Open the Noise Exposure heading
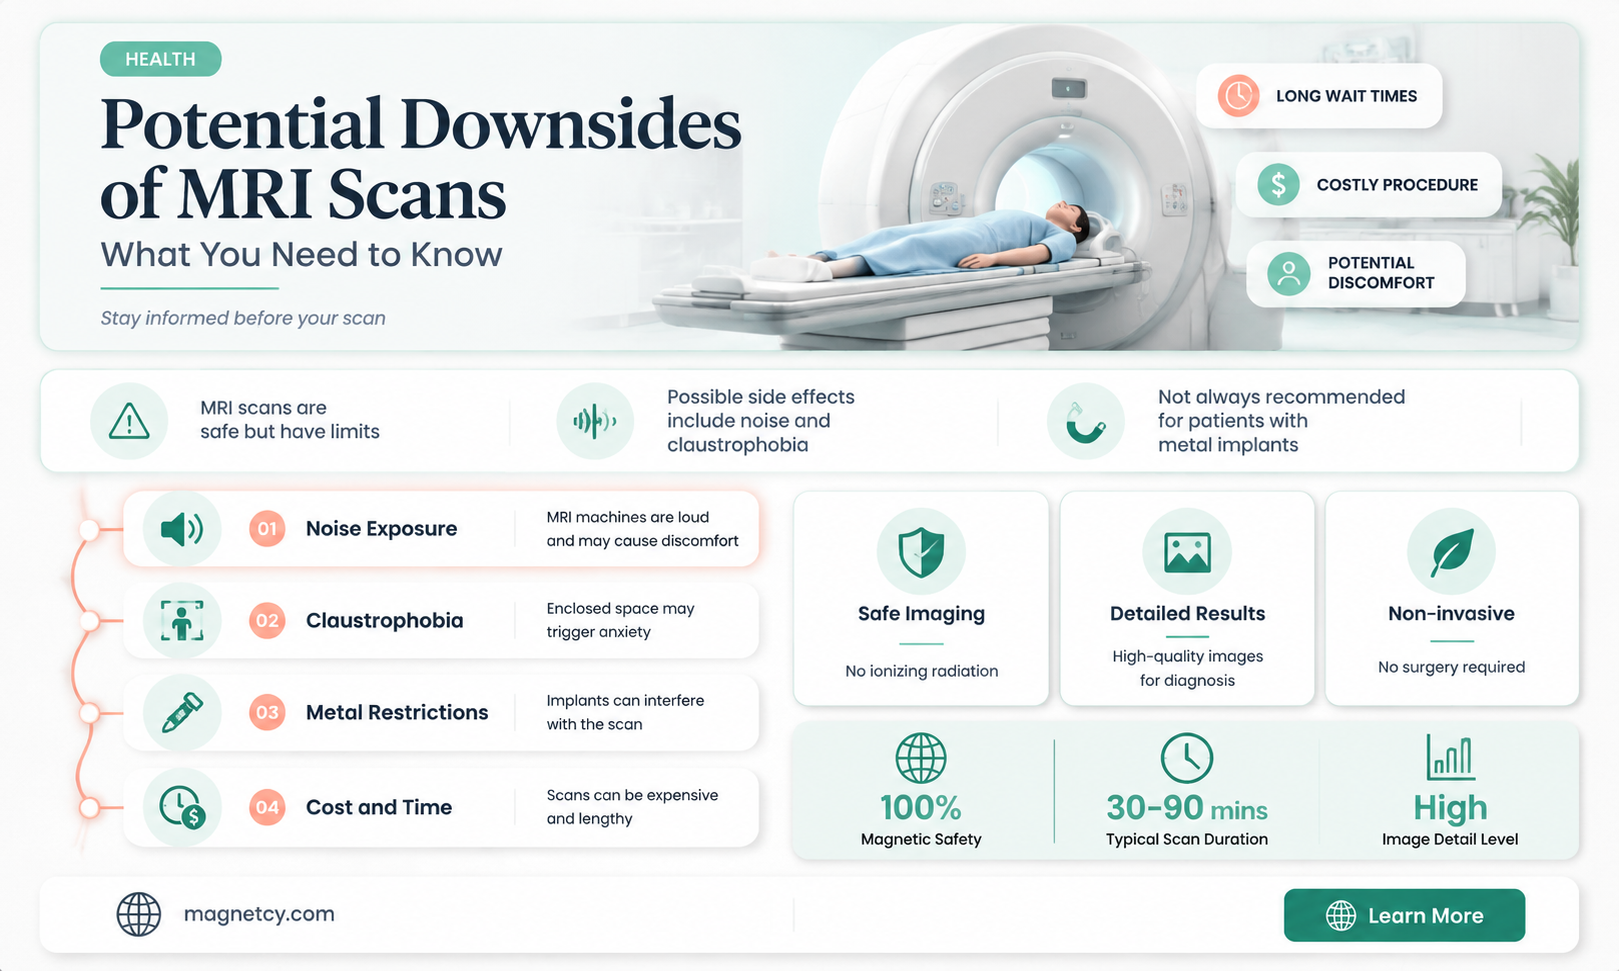The width and height of the screenshot is (1619, 971). click(381, 528)
